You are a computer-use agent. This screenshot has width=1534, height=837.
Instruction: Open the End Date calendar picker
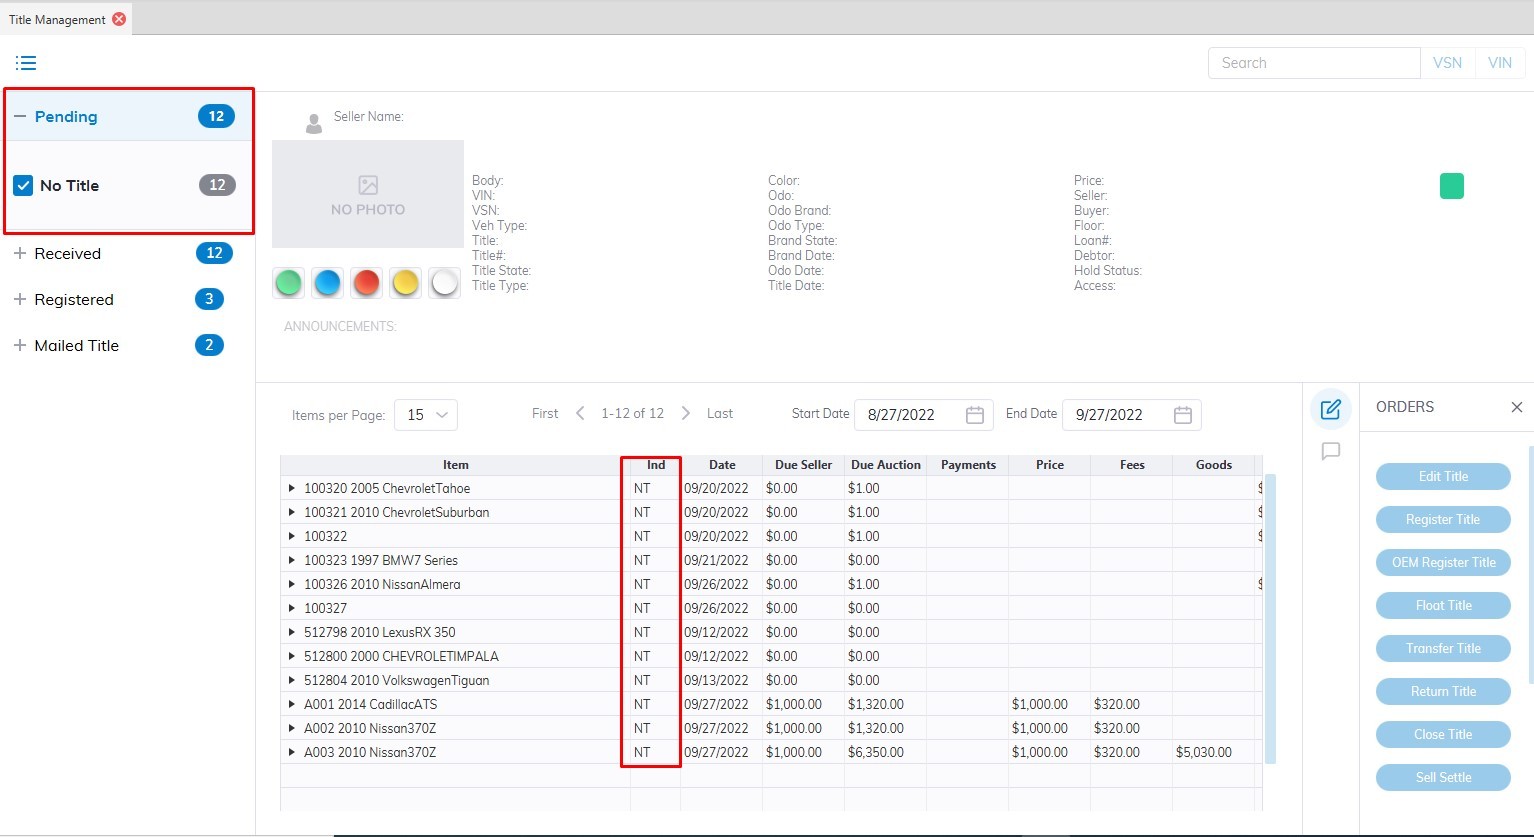tap(1182, 415)
